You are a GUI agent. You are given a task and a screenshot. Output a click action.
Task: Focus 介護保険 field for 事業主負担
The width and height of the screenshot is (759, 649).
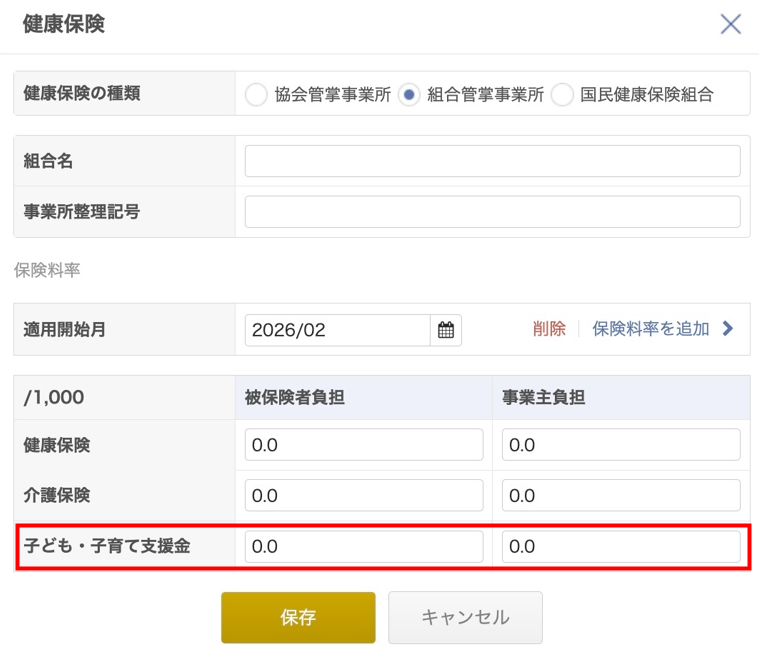[x=621, y=495]
